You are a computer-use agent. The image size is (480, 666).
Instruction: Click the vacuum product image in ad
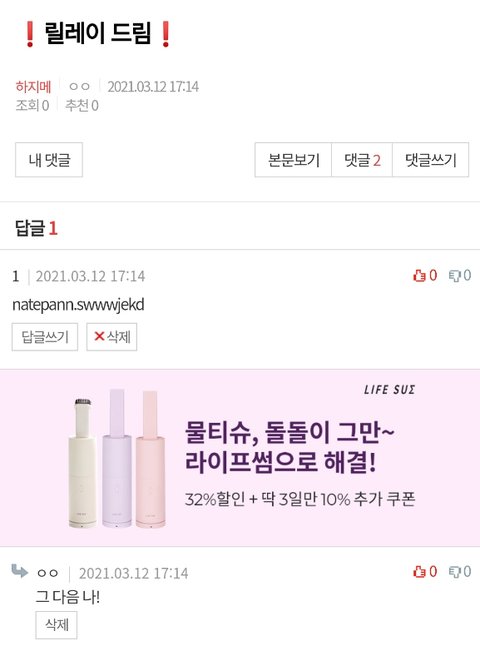pyautogui.click(x=117, y=459)
